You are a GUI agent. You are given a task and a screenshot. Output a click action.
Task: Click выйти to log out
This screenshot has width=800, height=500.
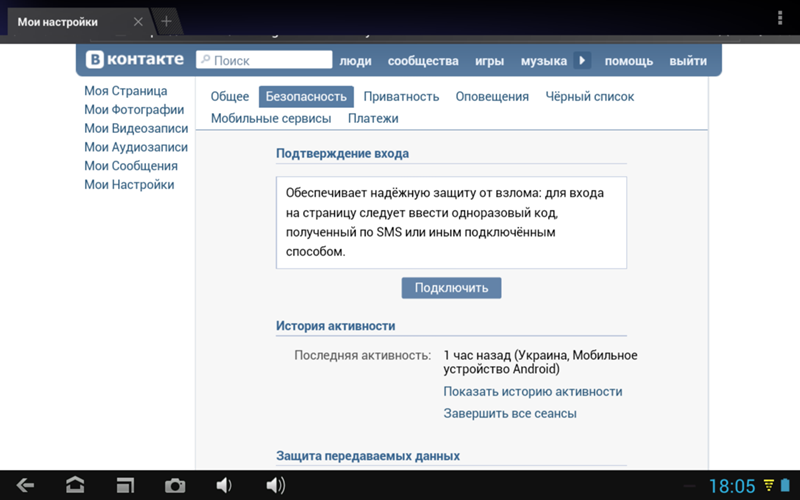click(688, 61)
